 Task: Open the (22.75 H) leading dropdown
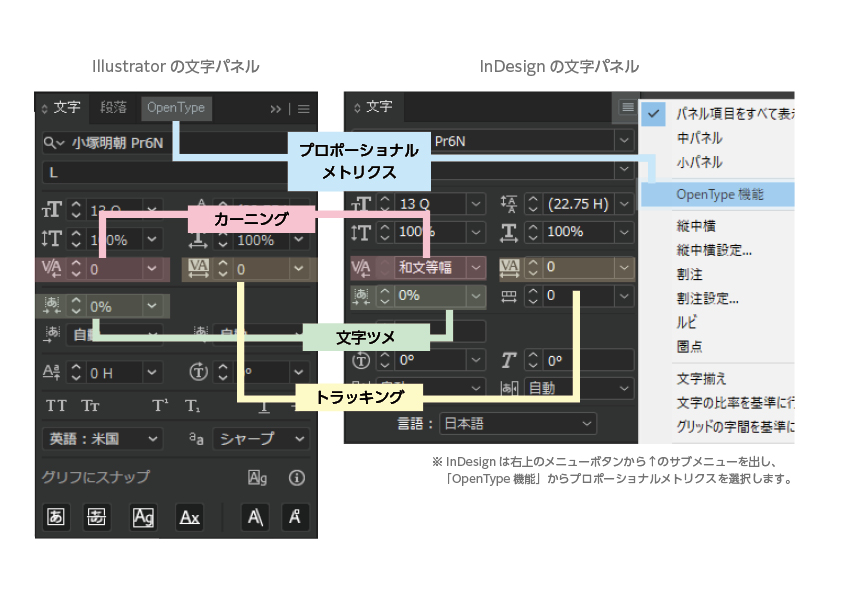[x=624, y=204]
